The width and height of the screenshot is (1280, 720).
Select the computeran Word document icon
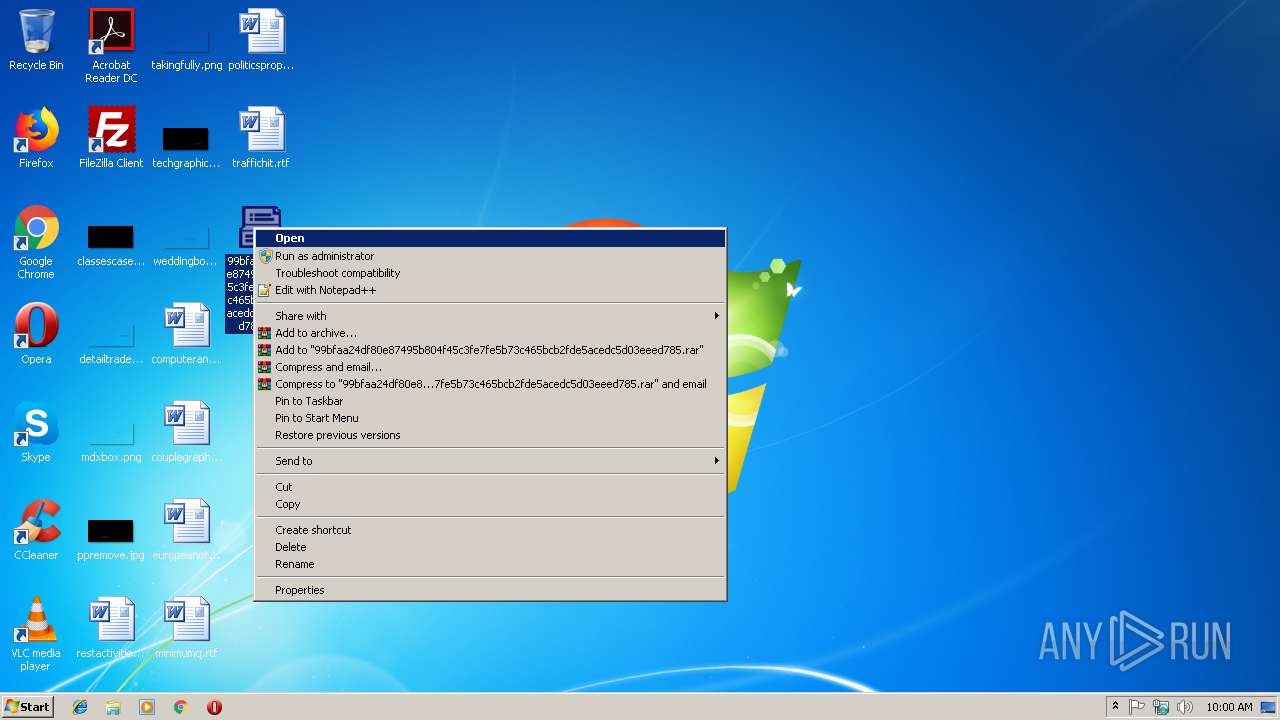pyautogui.click(x=186, y=334)
